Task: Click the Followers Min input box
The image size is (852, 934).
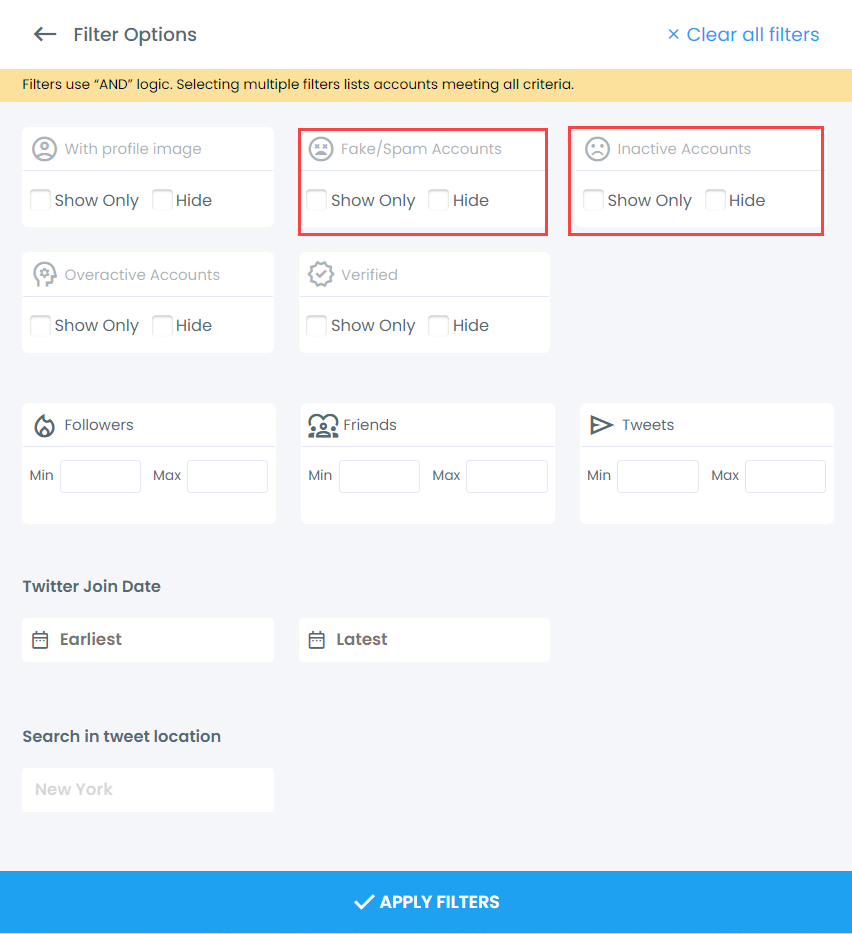Action: [x=100, y=476]
